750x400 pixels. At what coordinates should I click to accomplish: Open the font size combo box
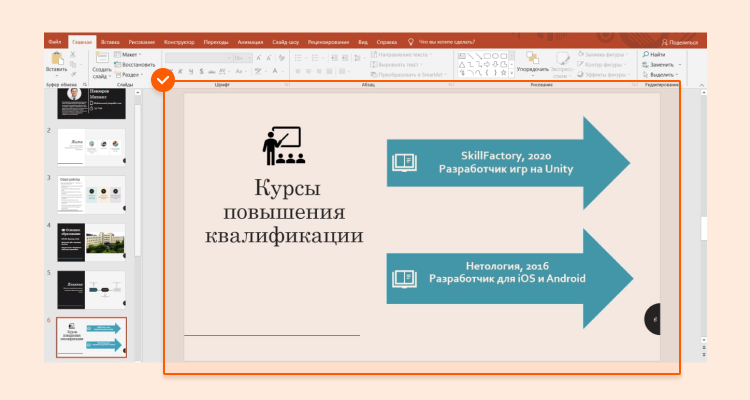coord(243,58)
